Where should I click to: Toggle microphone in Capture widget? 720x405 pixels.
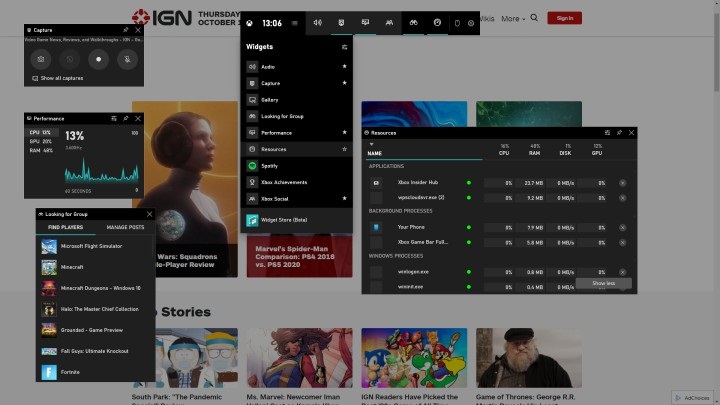click(126, 59)
